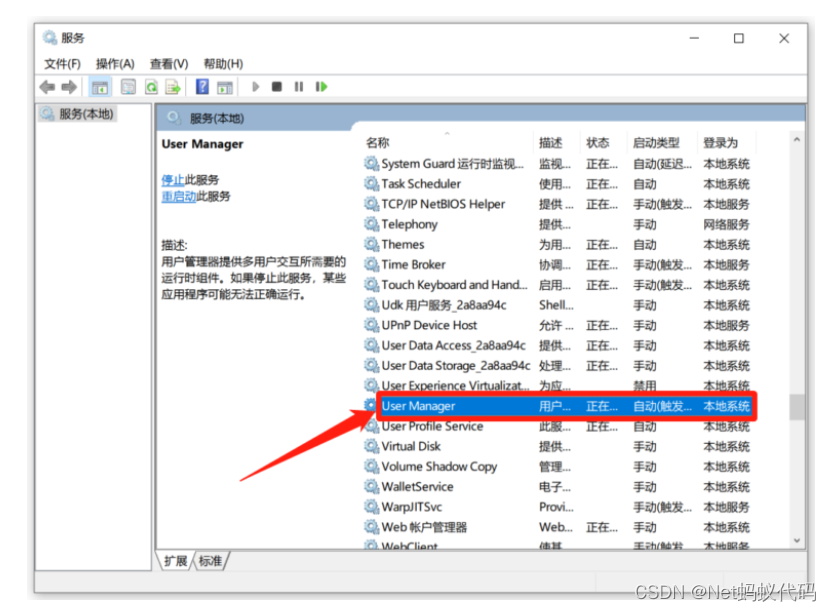
Task: Close the 服务 window
Action: click(784, 38)
